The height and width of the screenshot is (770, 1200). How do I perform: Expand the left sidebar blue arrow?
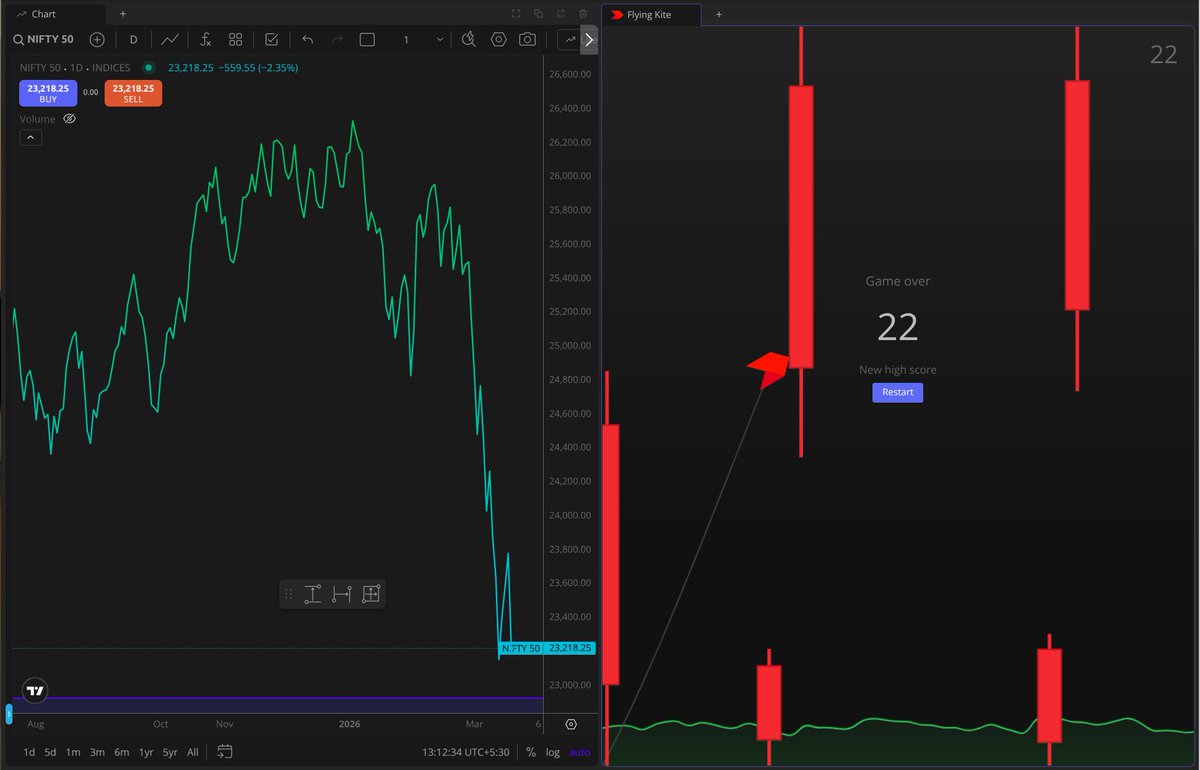coord(8,714)
